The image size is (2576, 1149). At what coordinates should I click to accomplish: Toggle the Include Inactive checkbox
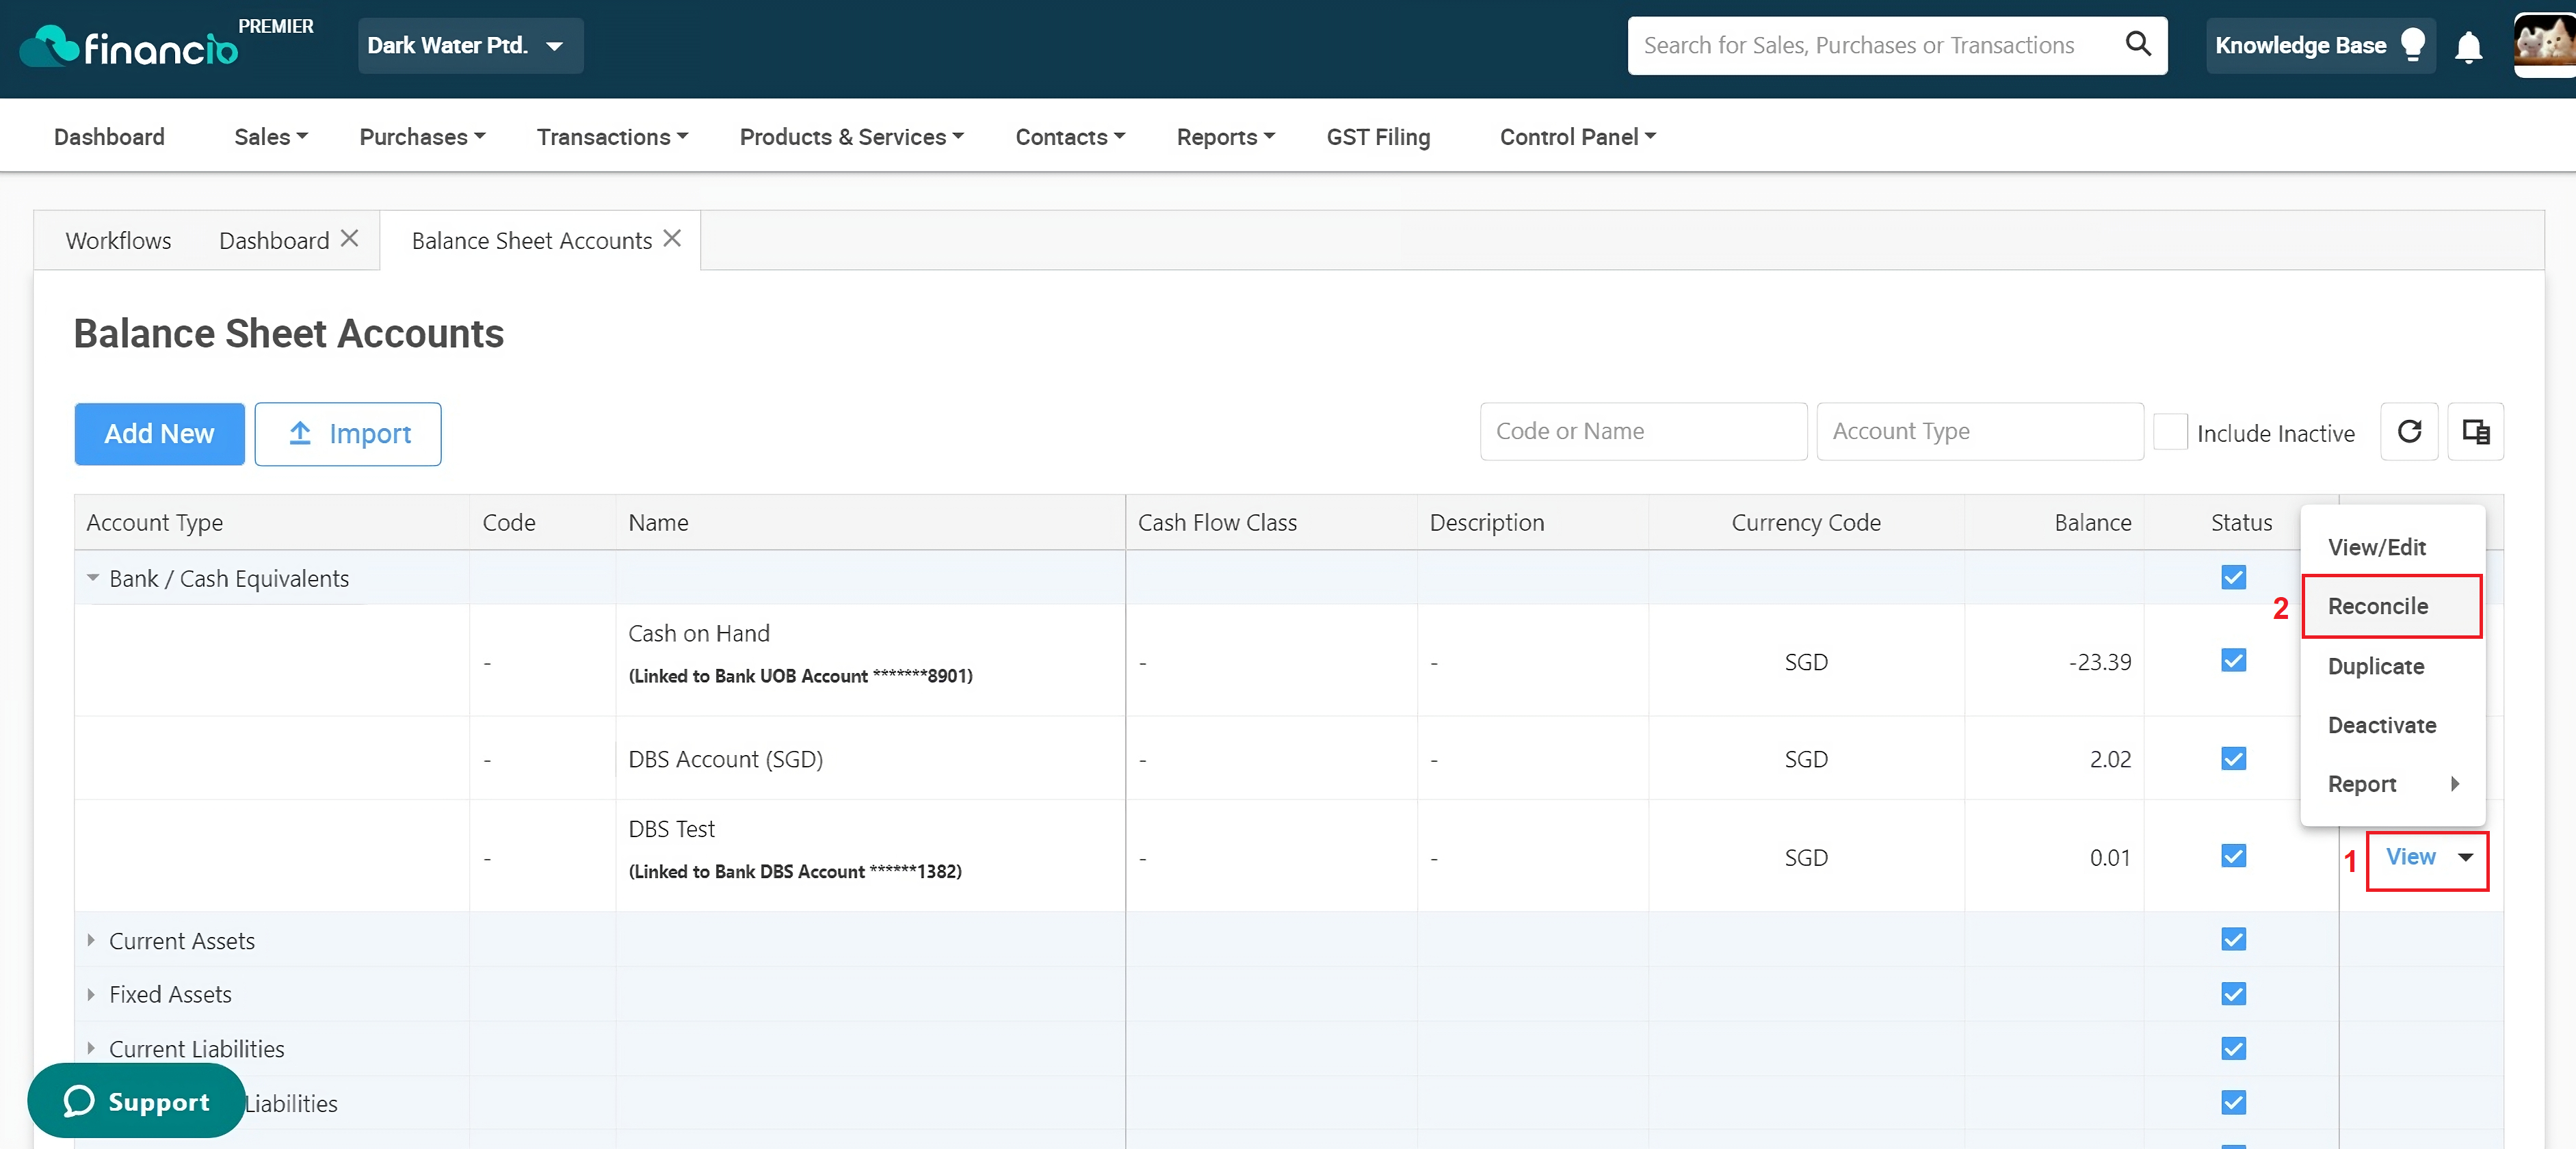tap(2166, 432)
